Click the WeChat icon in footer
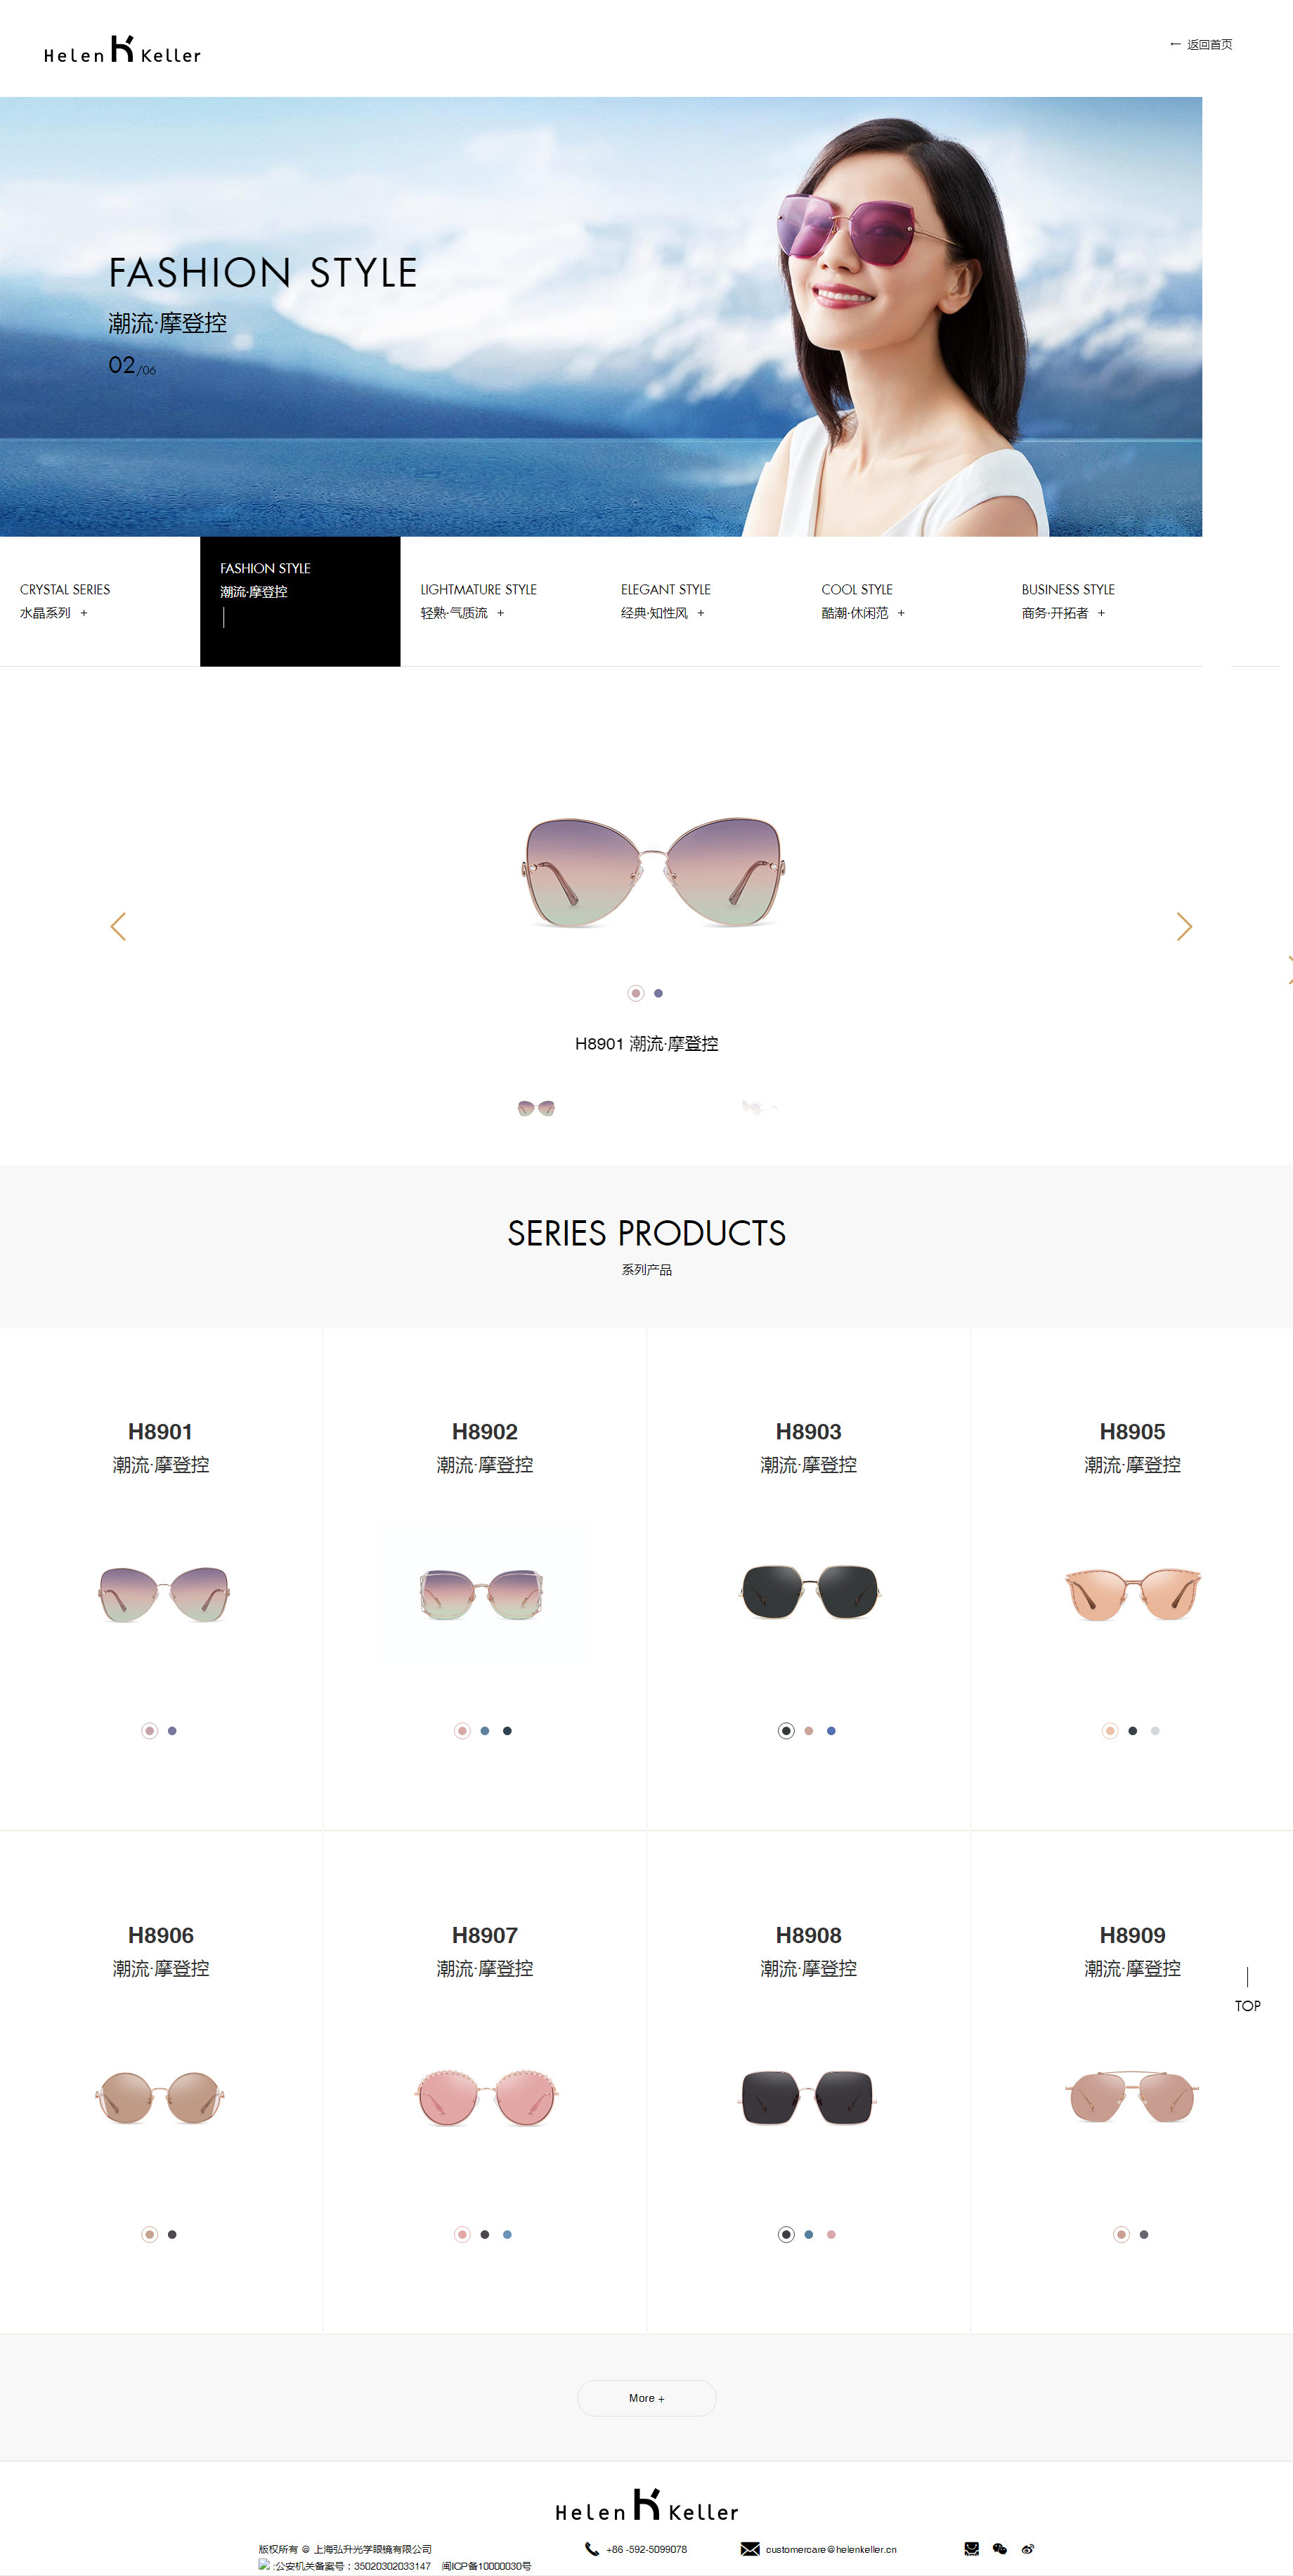This screenshot has width=1293, height=2576. tap(999, 2549)
